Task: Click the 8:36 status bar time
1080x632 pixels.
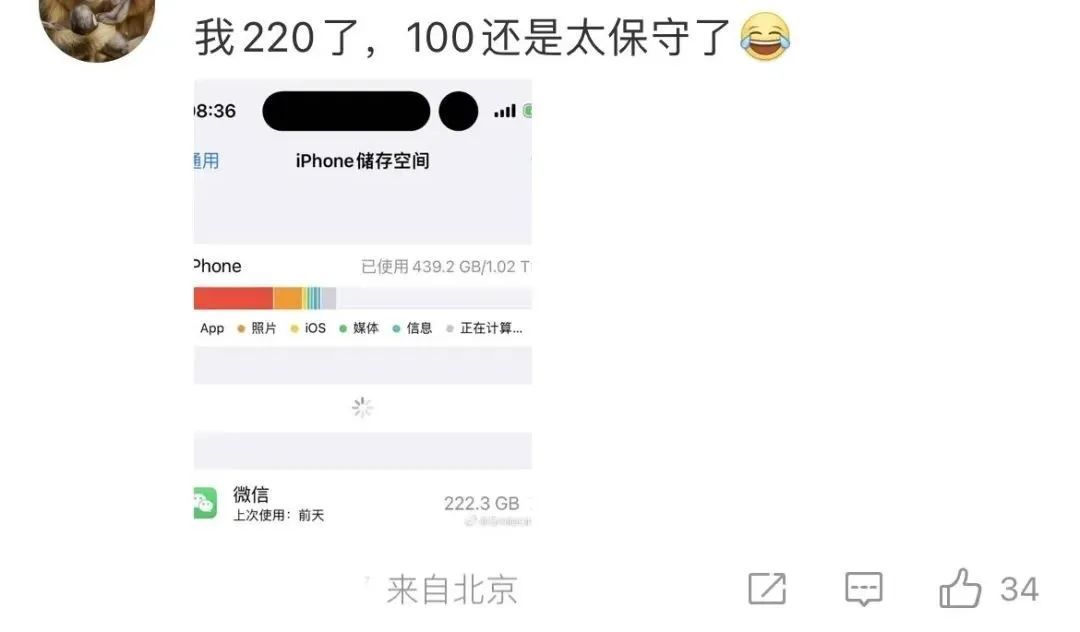Action: click(215, 111)
